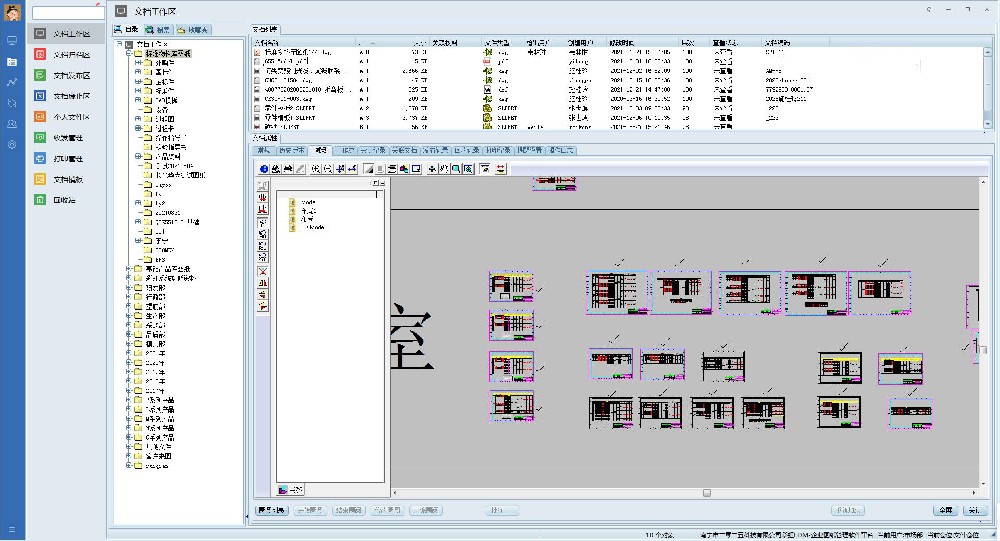Click the zoom in magnifier in viewer toolbar

point(316,169)
